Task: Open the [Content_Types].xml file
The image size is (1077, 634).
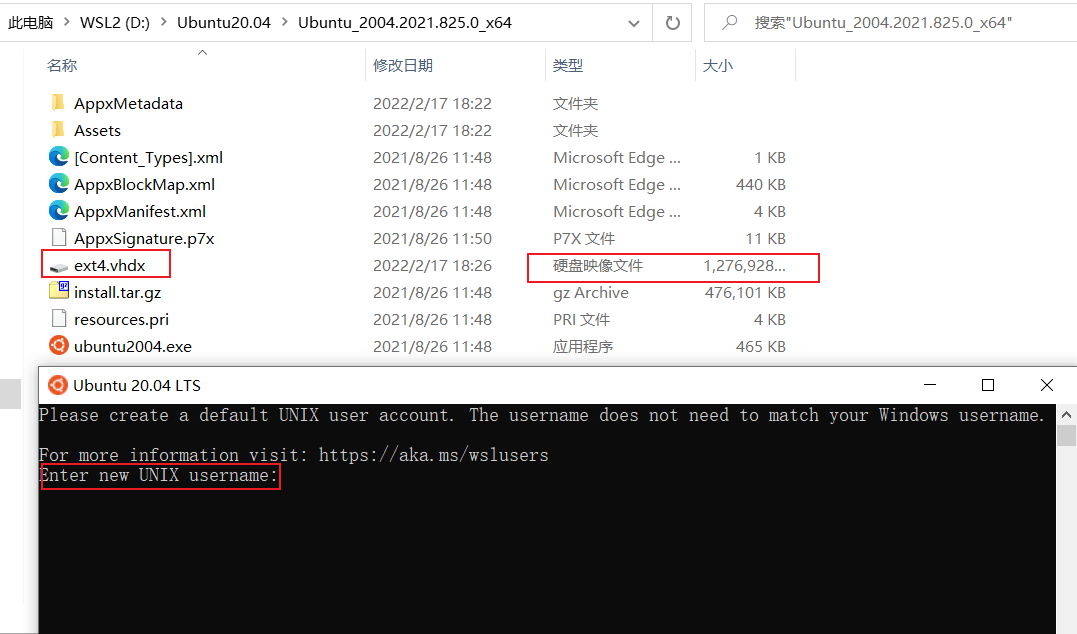Action: 149,157
